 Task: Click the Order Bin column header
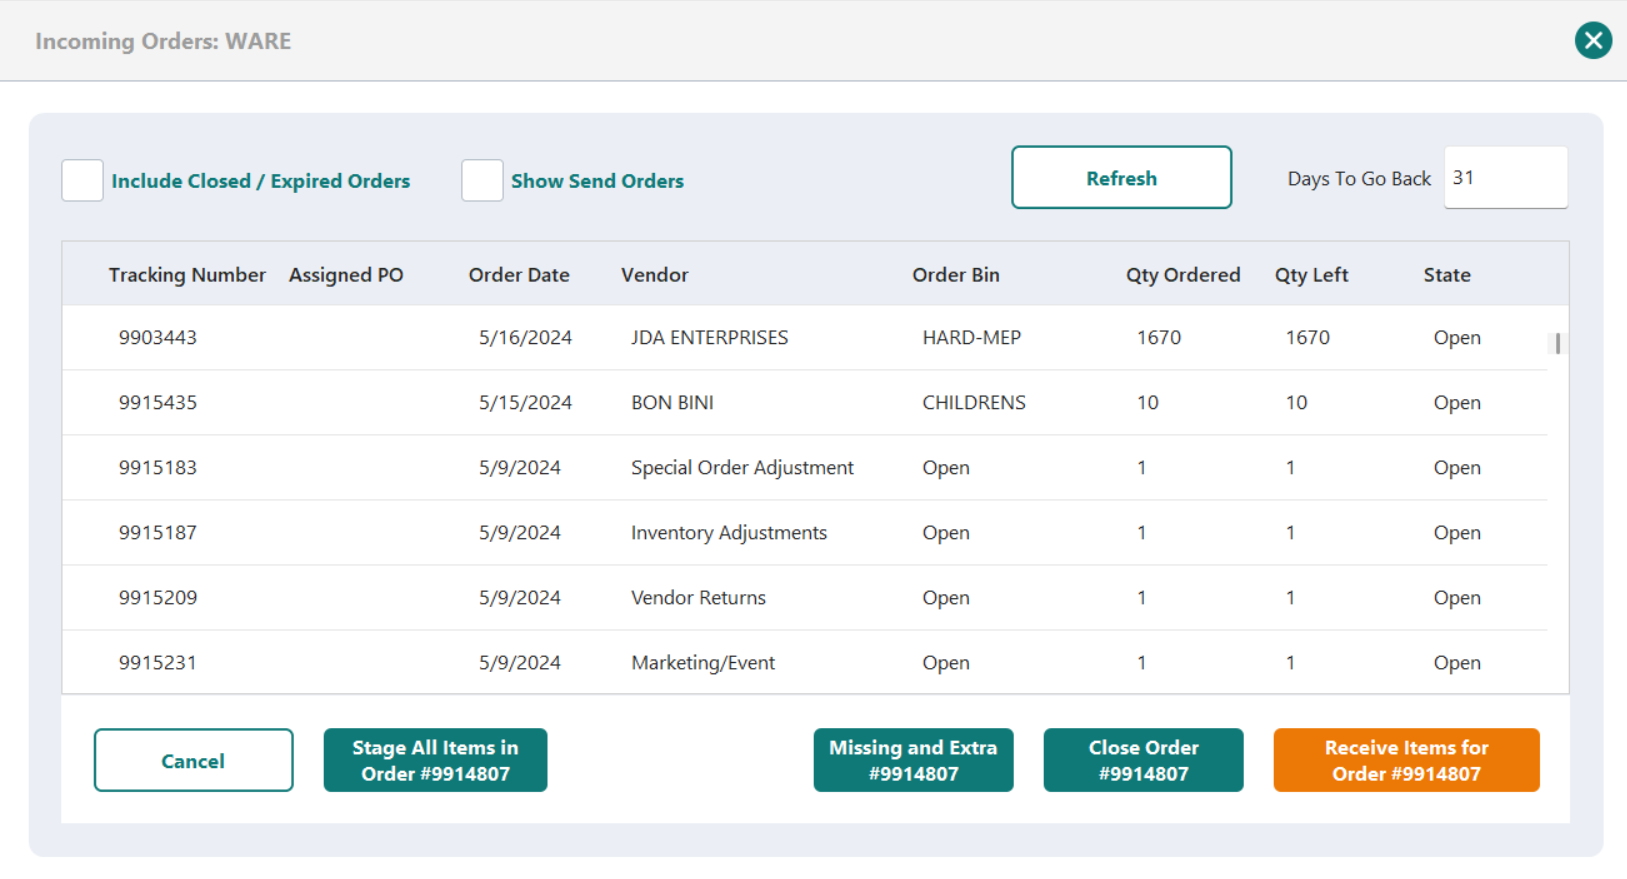tap(956, 275)
